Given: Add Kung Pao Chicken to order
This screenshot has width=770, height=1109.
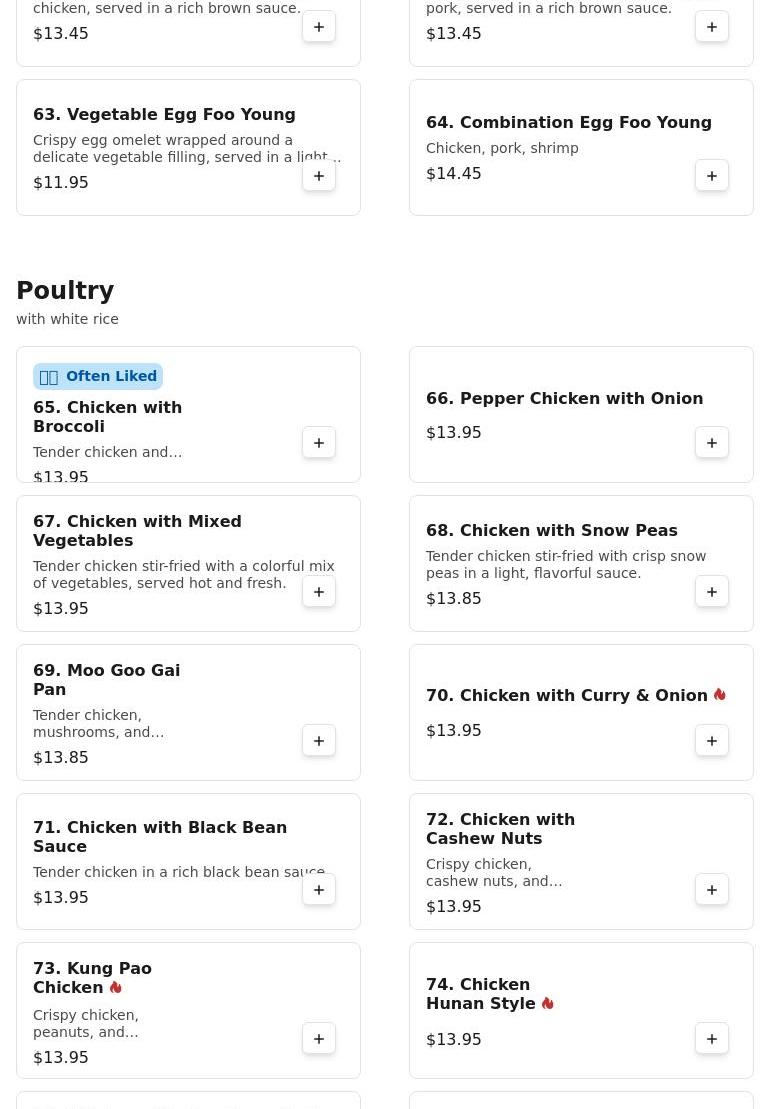Looking at the screenshot, I should [x=319, y=1039].
